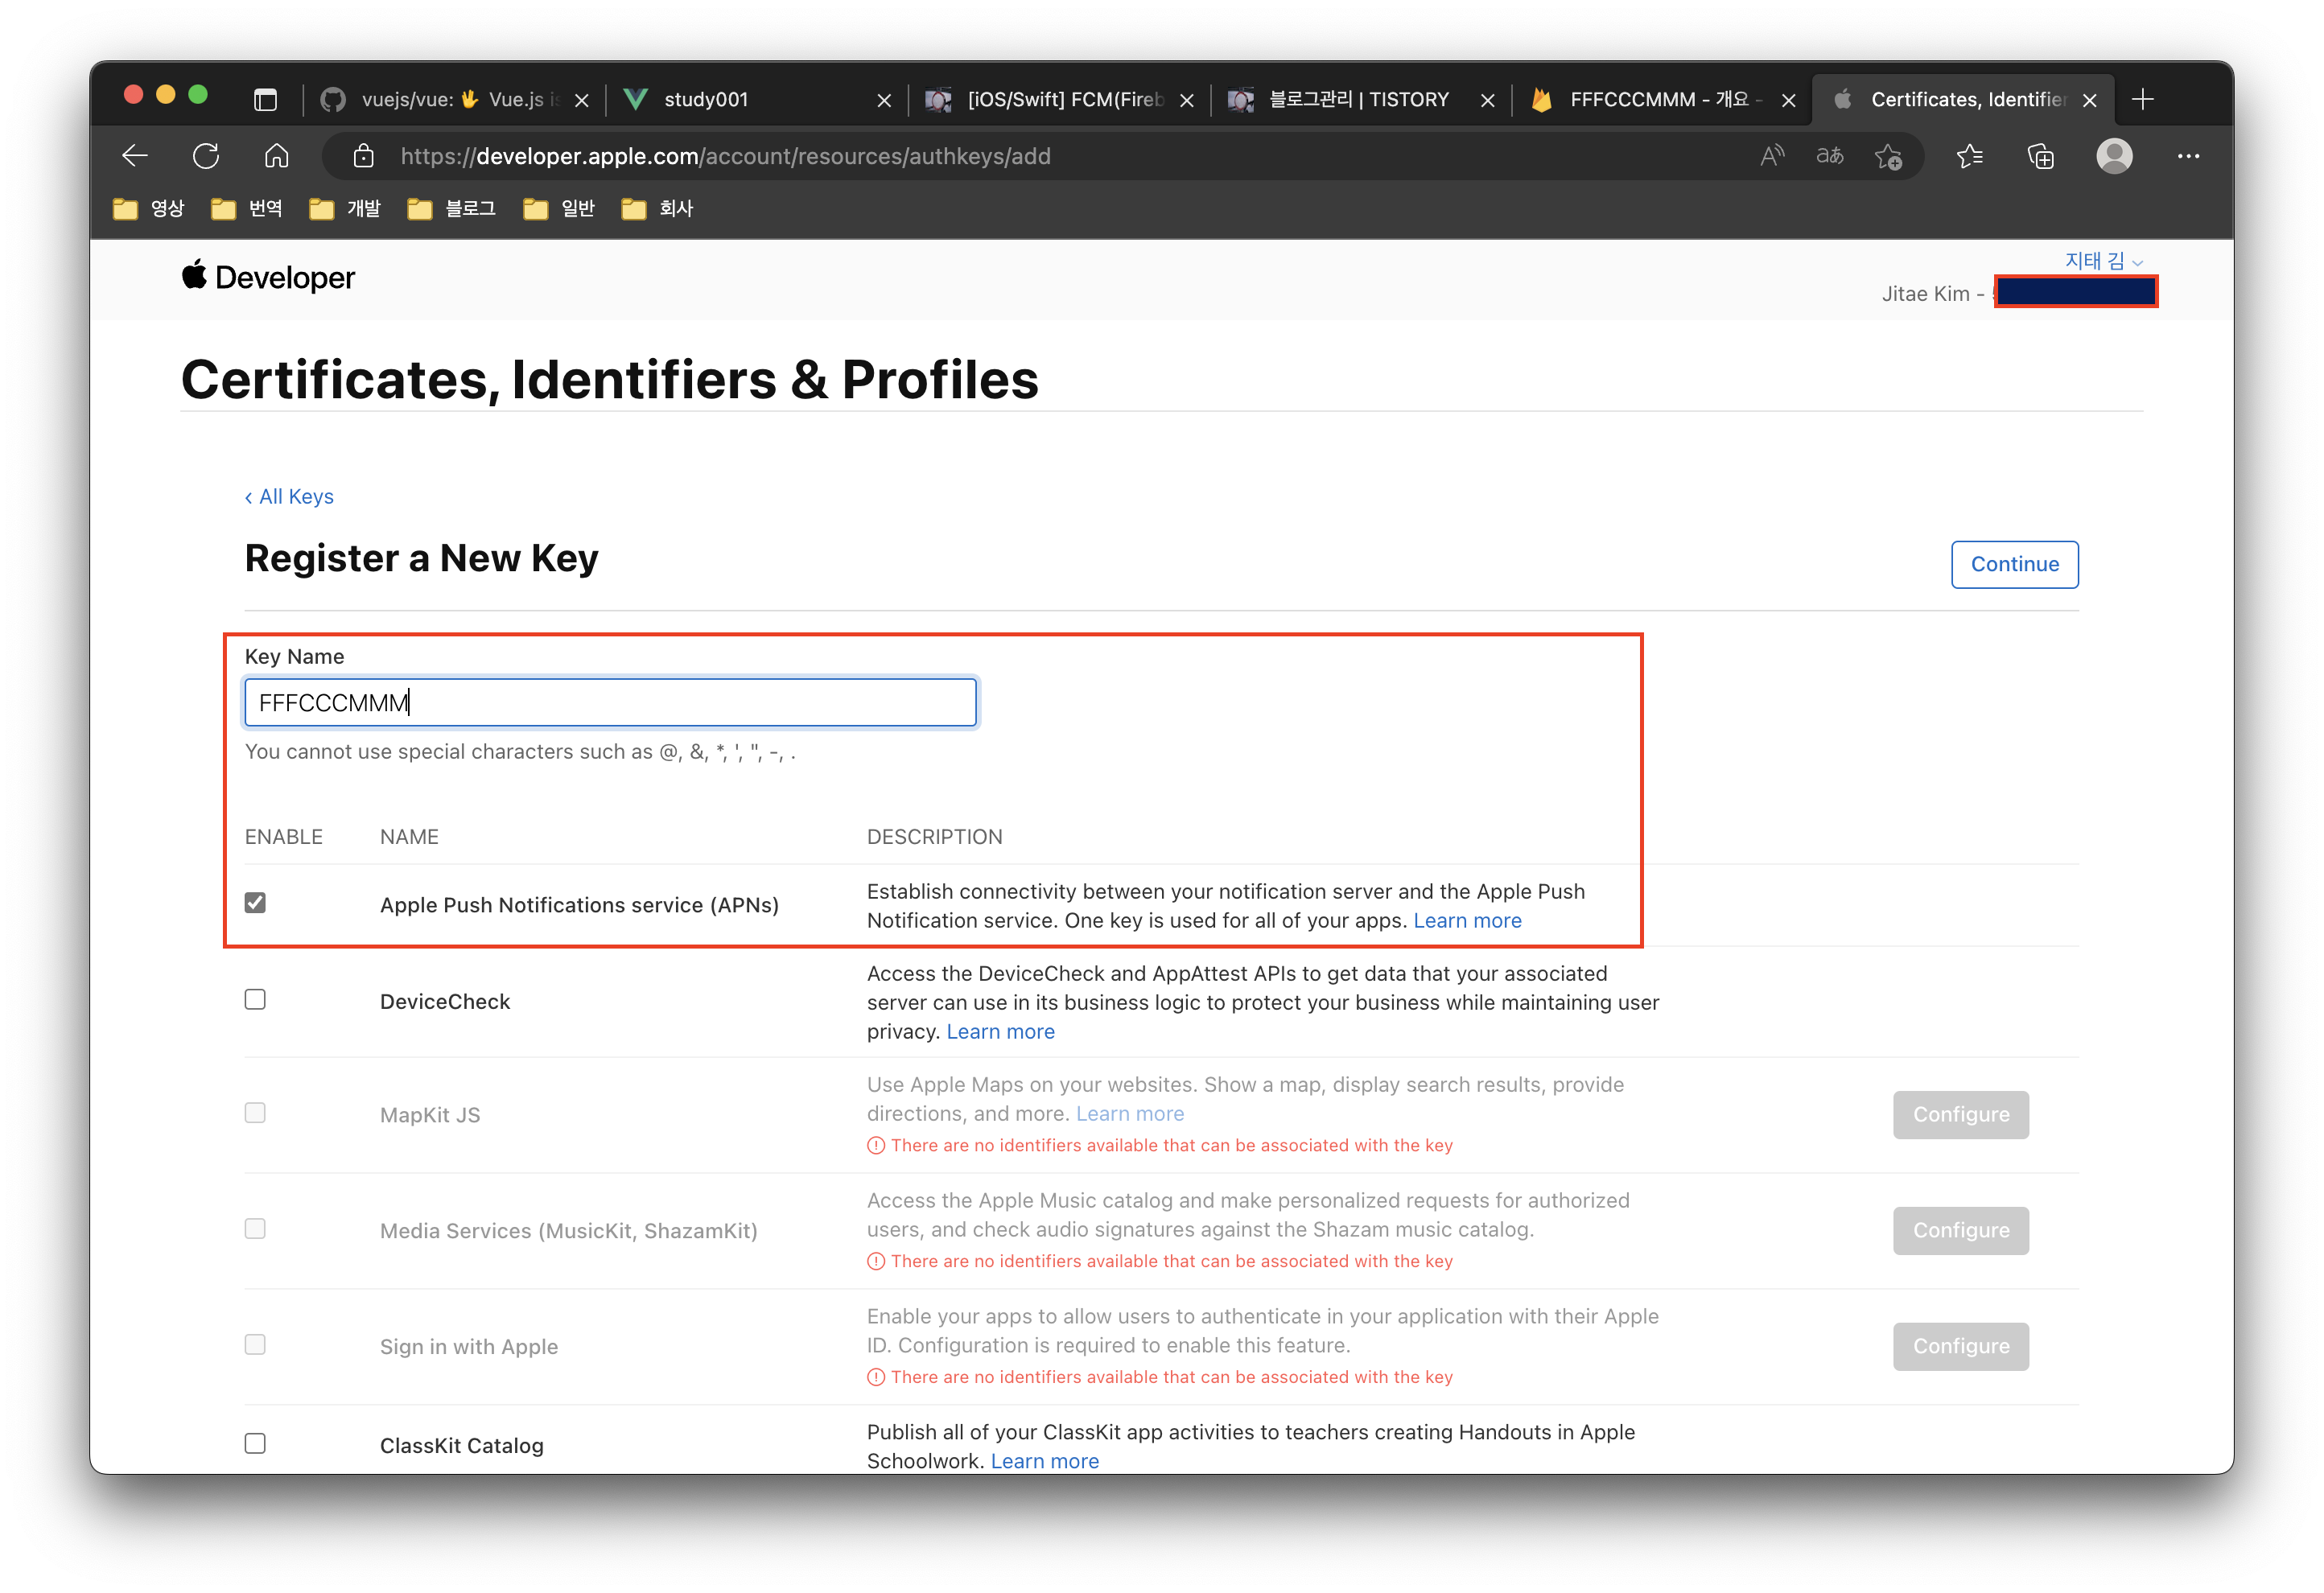Open the browser profile avatar
This screenshot has height=1593, width=2324.
pyautogui.click(x=2115, y=156)
